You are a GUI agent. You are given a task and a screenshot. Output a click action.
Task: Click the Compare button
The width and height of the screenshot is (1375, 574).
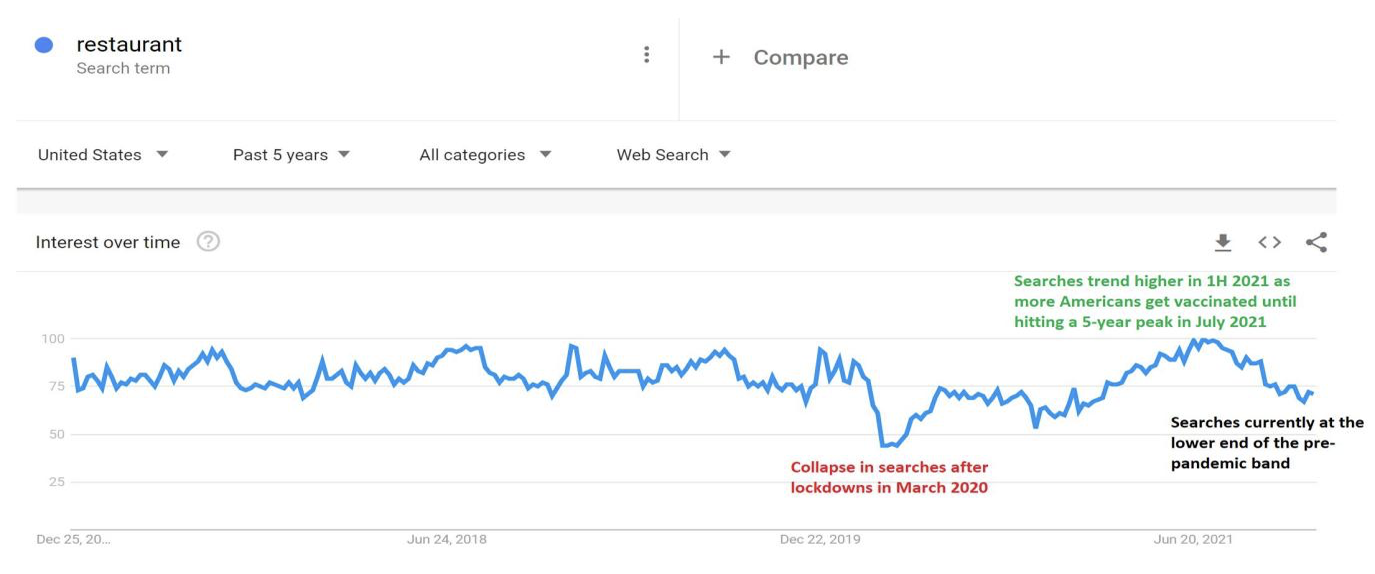tap(800, 57)
